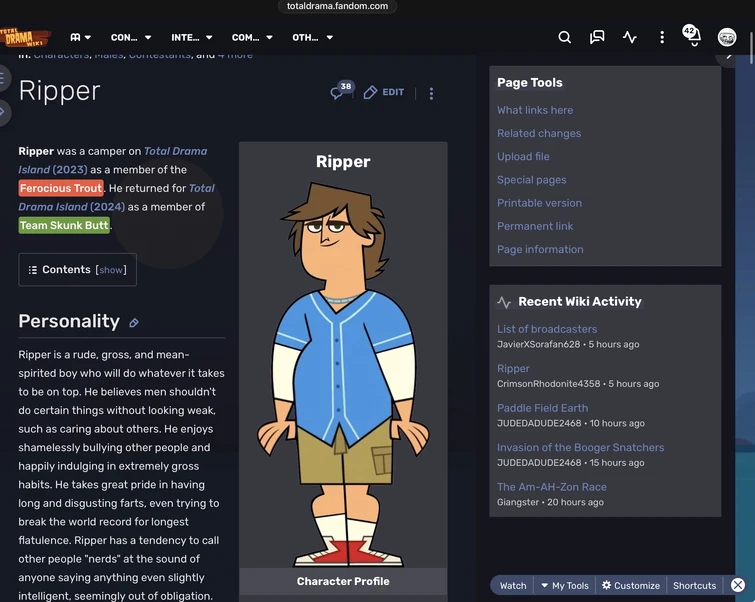Screen dimensions: 755x602
Task: Click the Customize gear icon
Action: [x=606, y=585]
